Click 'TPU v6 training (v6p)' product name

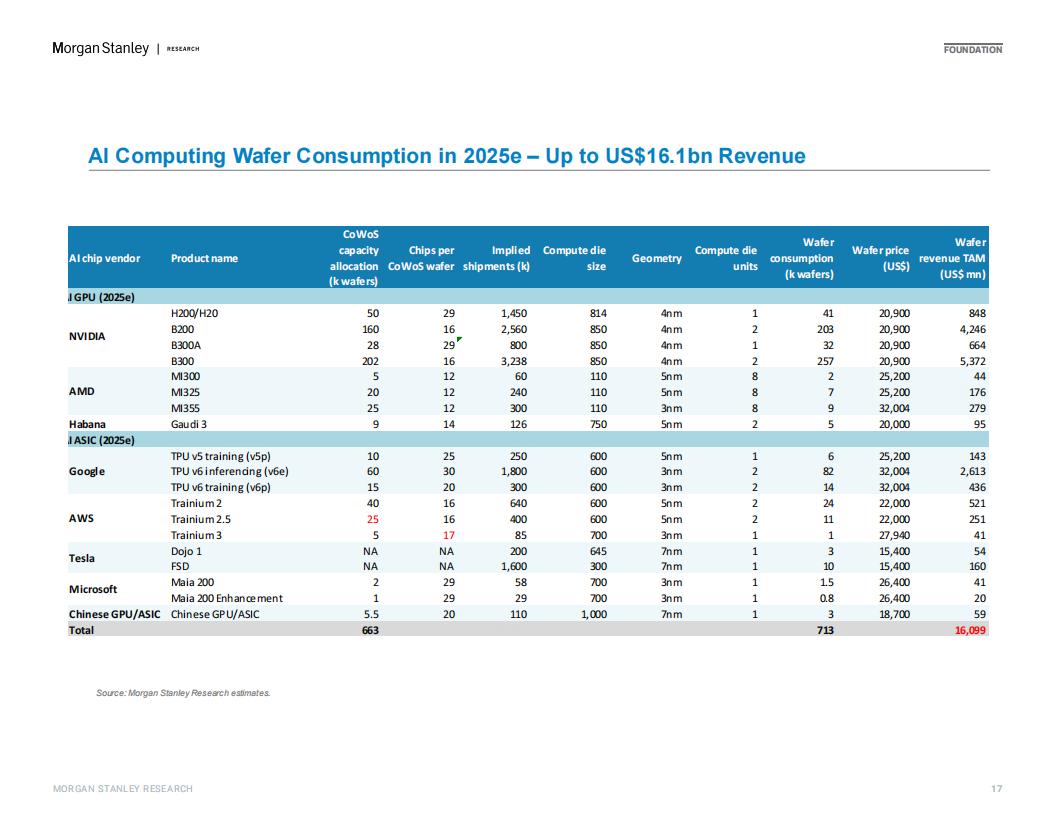[x=220, y=487]
